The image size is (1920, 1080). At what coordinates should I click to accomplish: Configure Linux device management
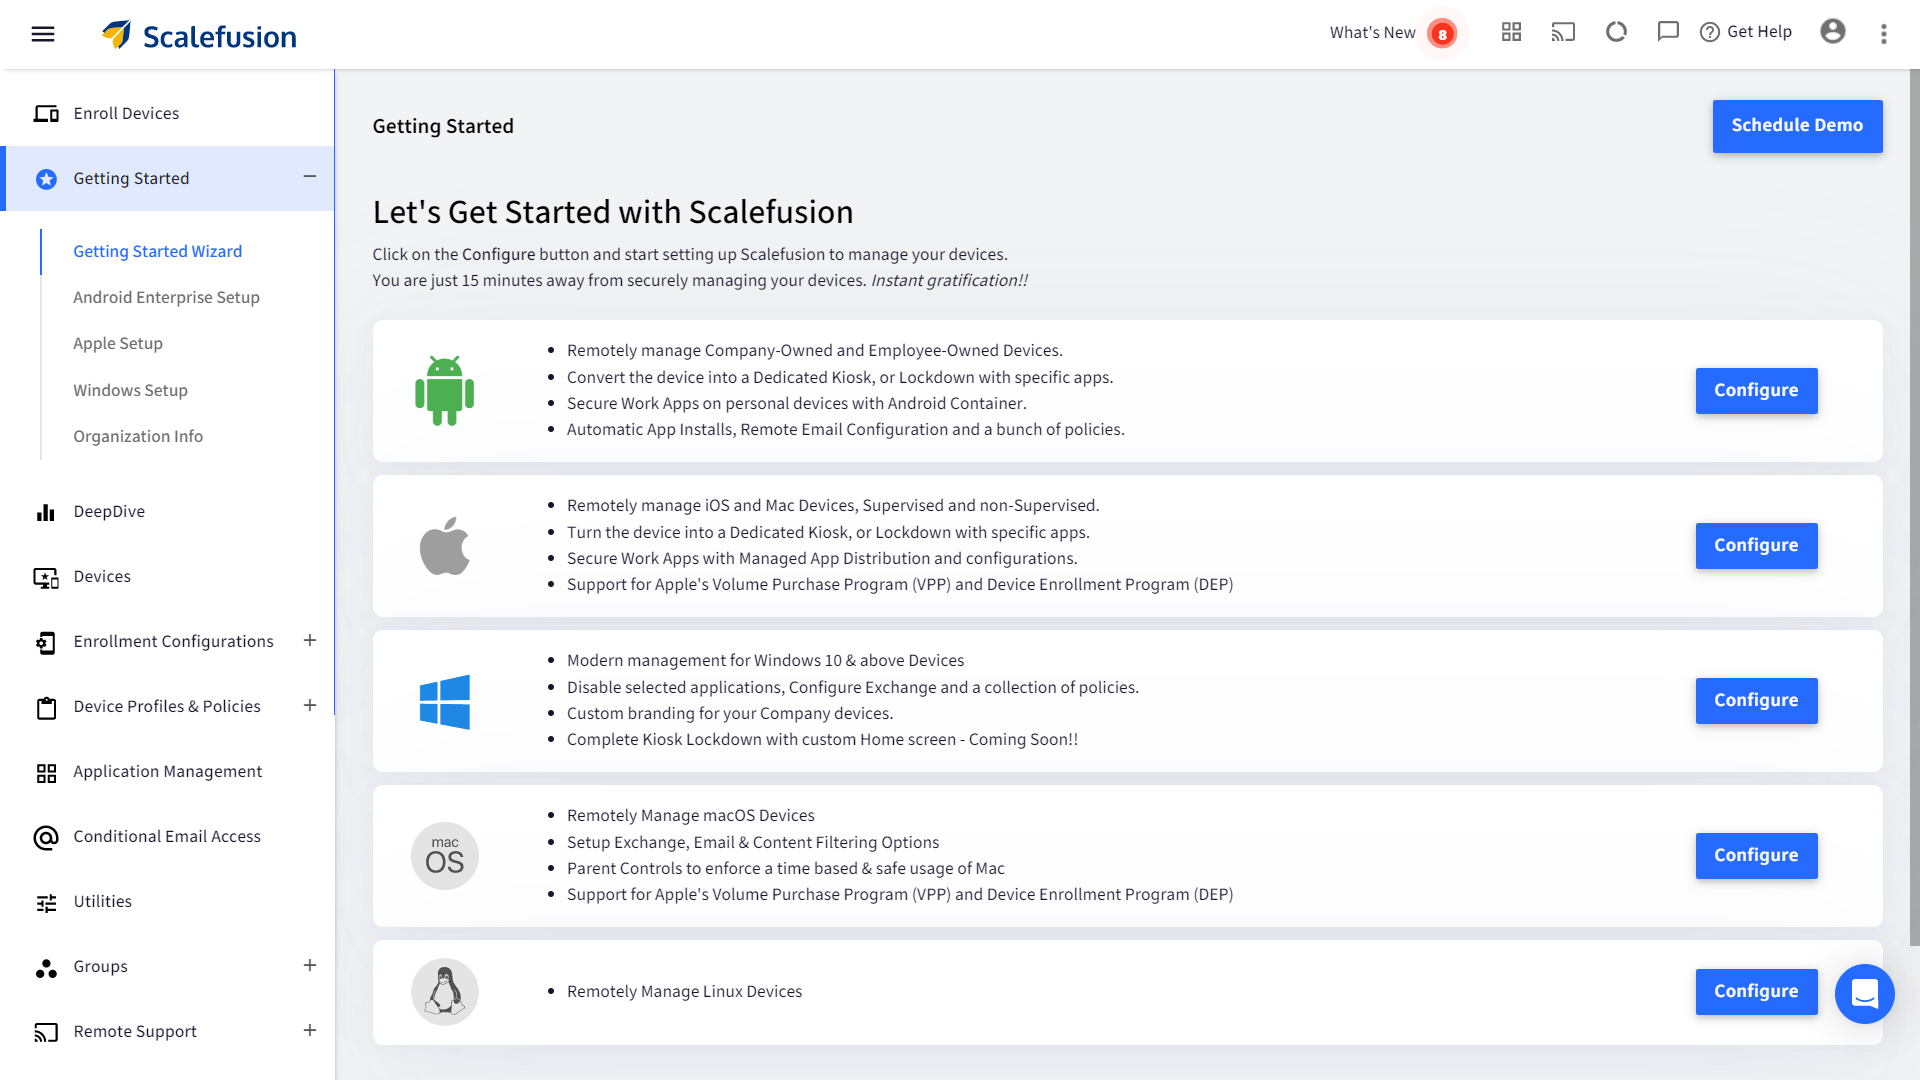point(1756,992)
